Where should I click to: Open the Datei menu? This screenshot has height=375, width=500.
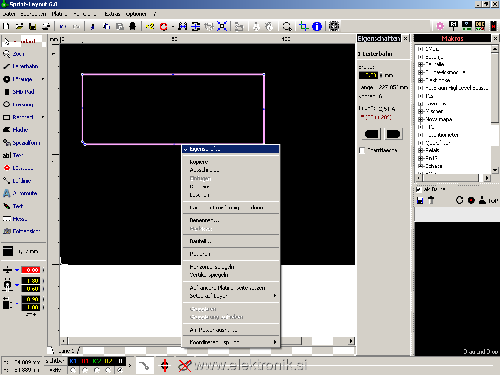tap(9, 14)
